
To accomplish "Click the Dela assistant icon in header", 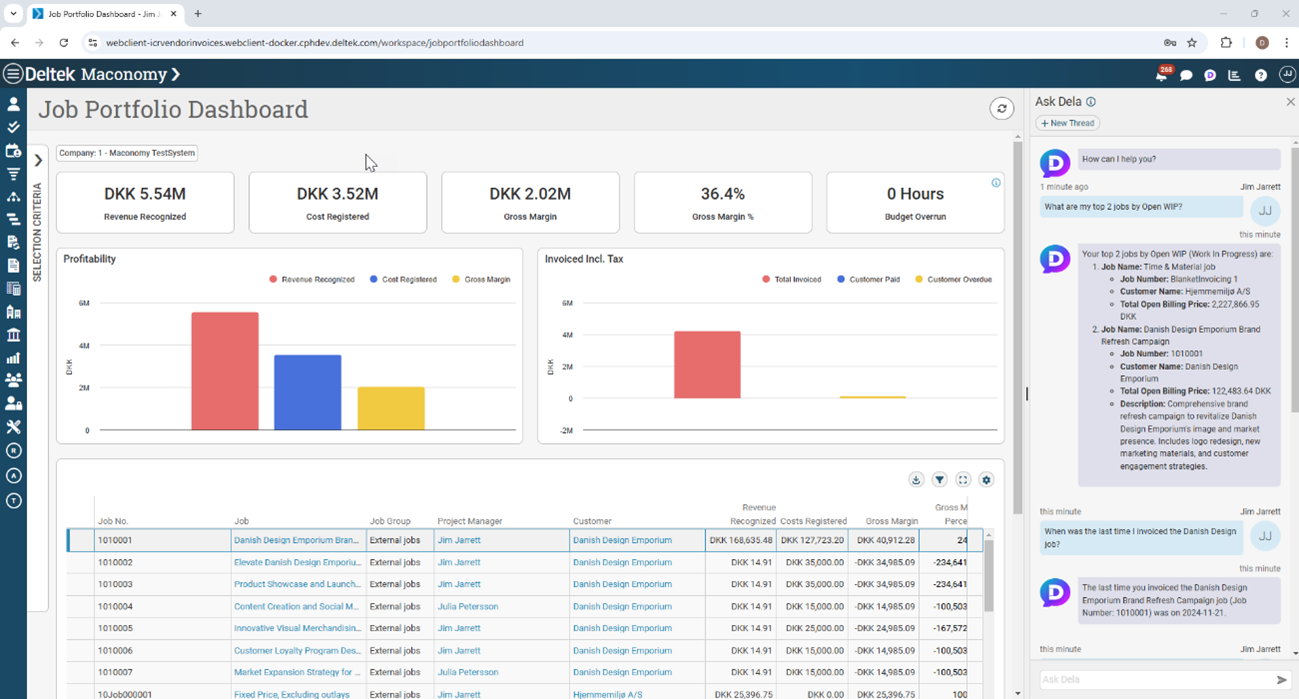I will 1210,75.
